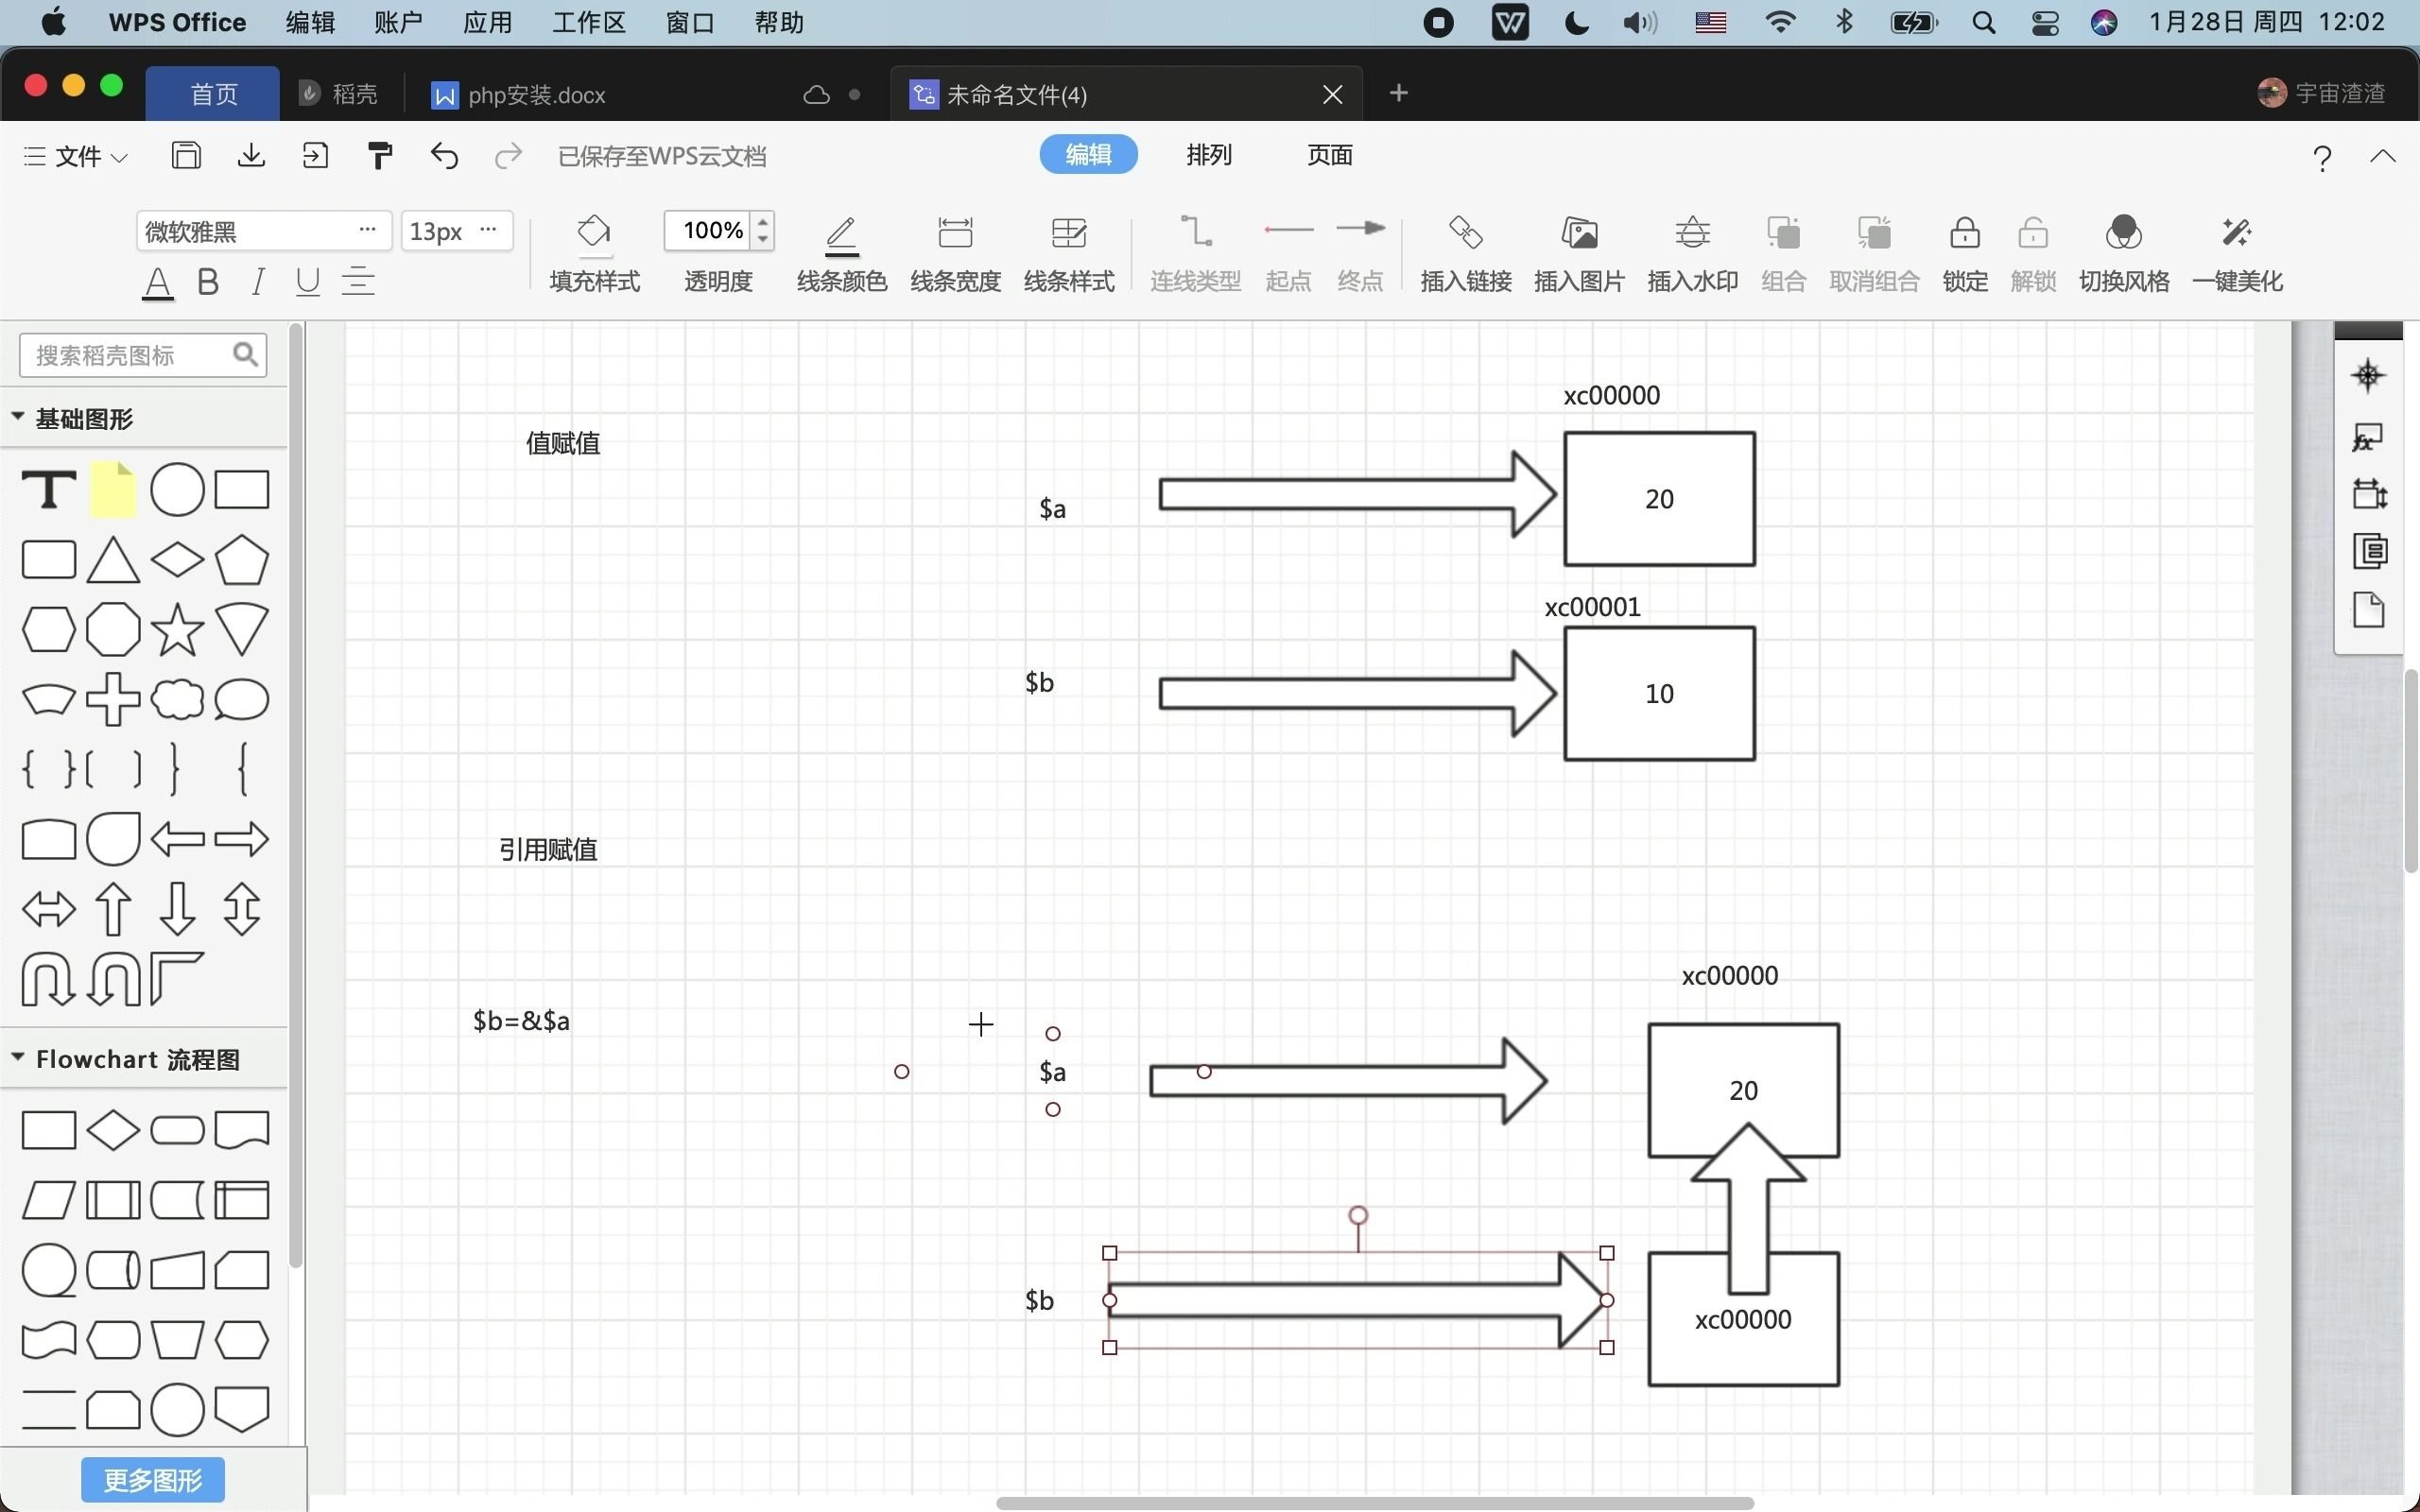Open macOS Control Center icon
This screenshot has height=1512, width=2420.
2045,22
